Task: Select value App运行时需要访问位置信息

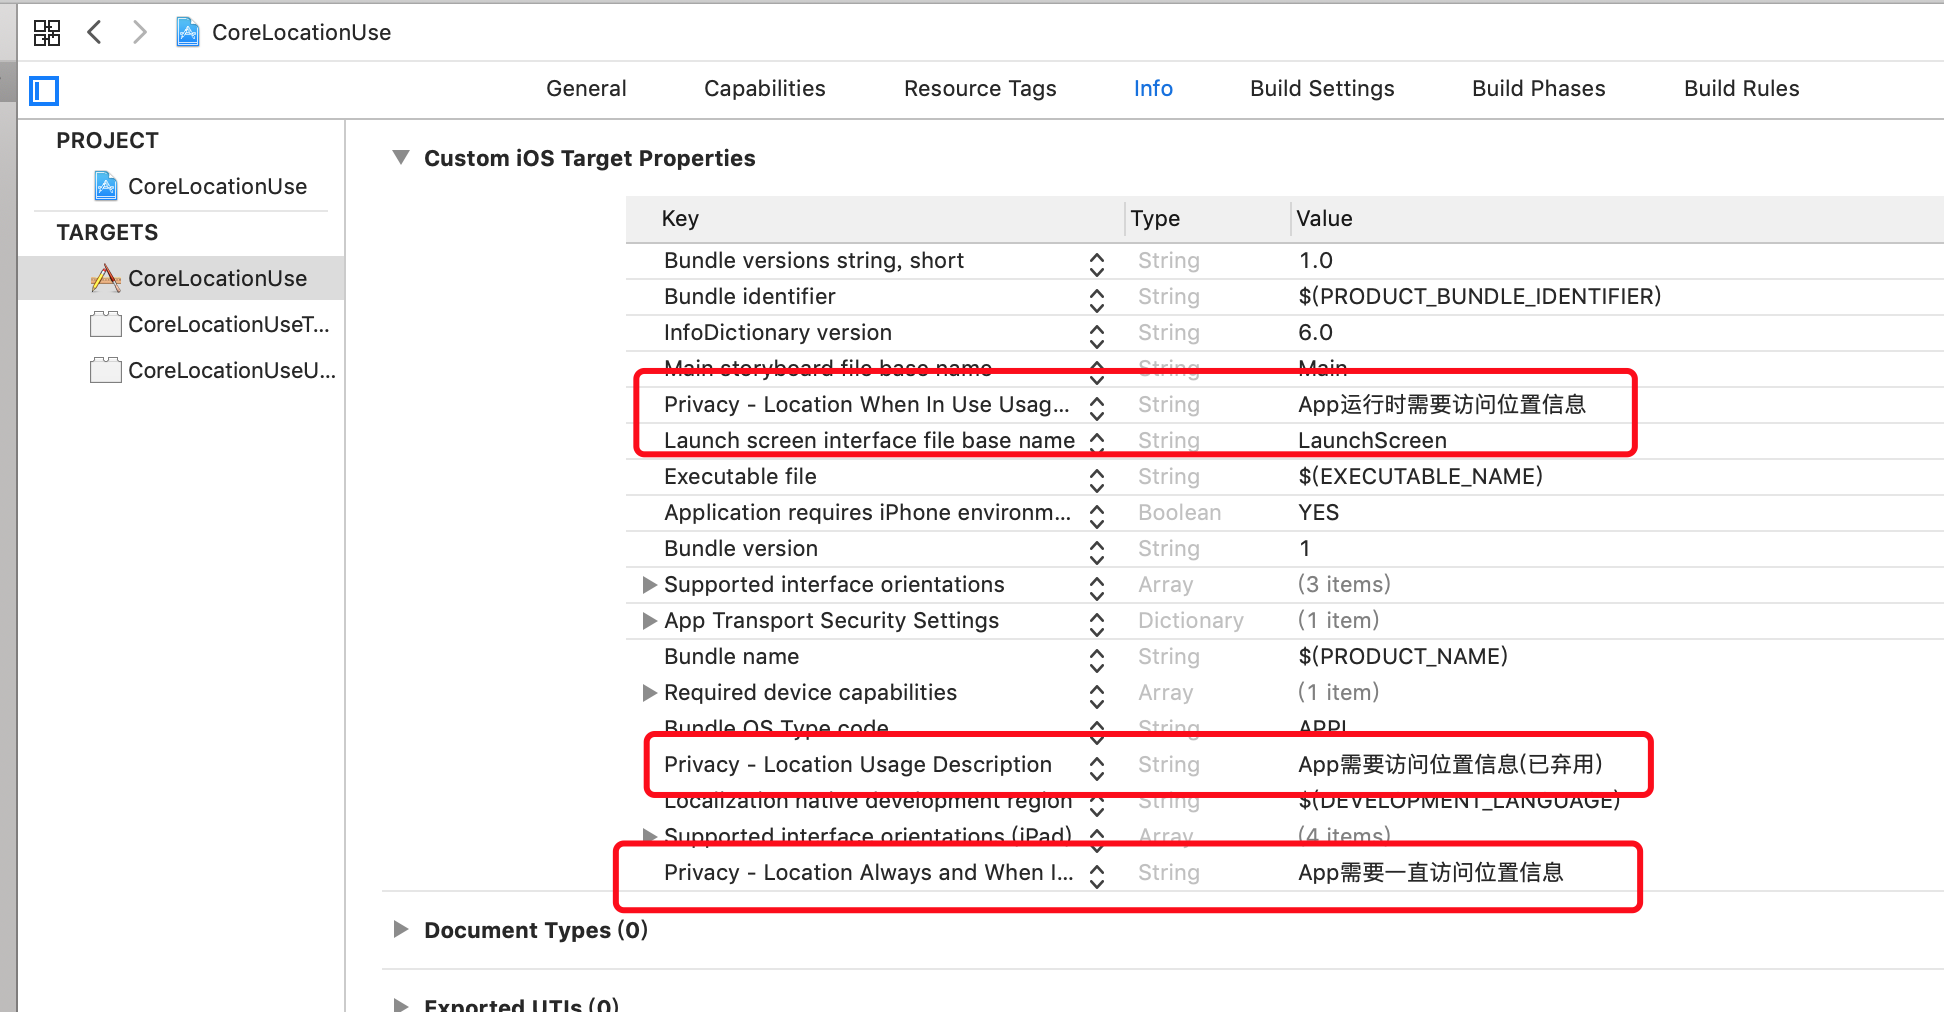Action: point(1441,404)
